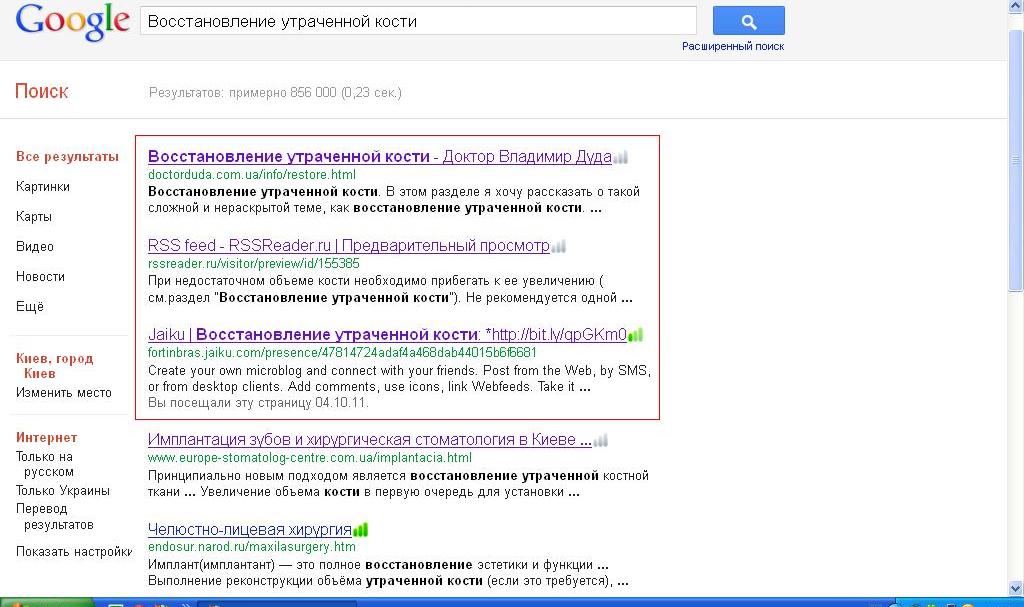Click Результатов: примерно 856 000 text

(275, 92)
